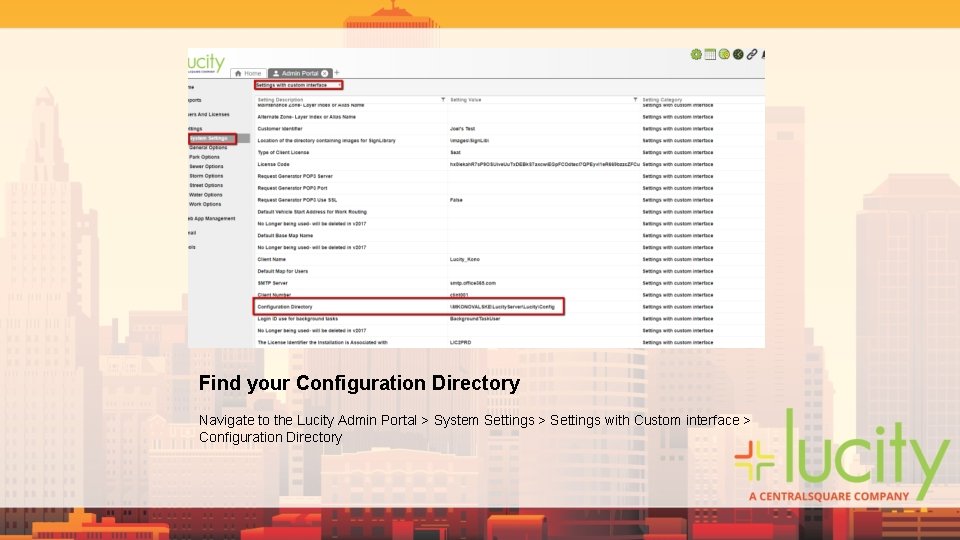Select Login ID for background tasks row
Image resolution: width=960 pixels, height=540 pixels.
coord(298,319)
